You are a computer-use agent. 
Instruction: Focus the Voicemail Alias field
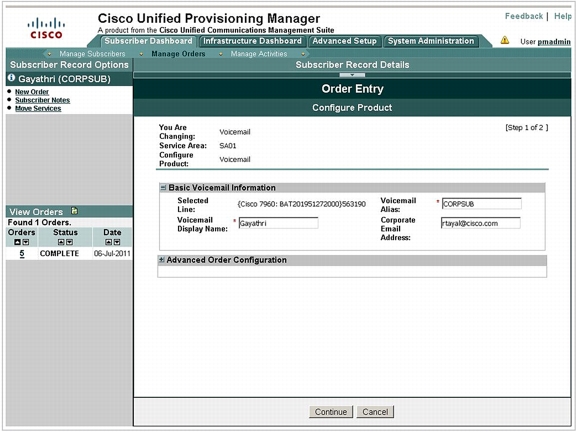pos(481,204)
